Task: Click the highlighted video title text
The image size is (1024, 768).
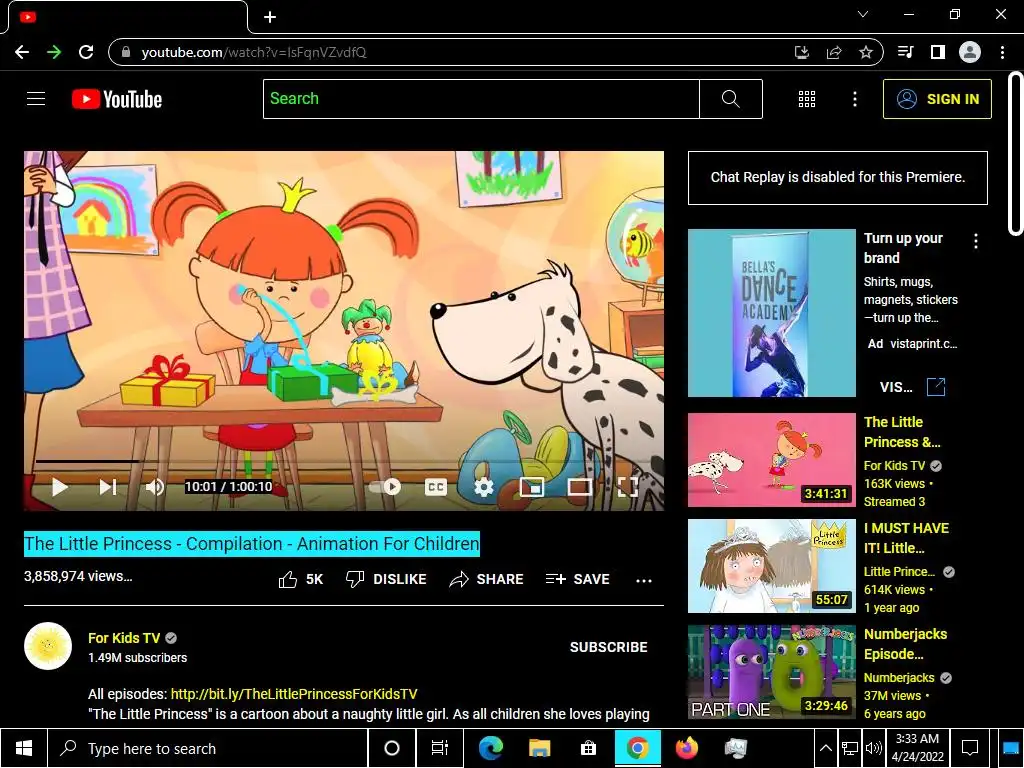Action: coord(252,544)
